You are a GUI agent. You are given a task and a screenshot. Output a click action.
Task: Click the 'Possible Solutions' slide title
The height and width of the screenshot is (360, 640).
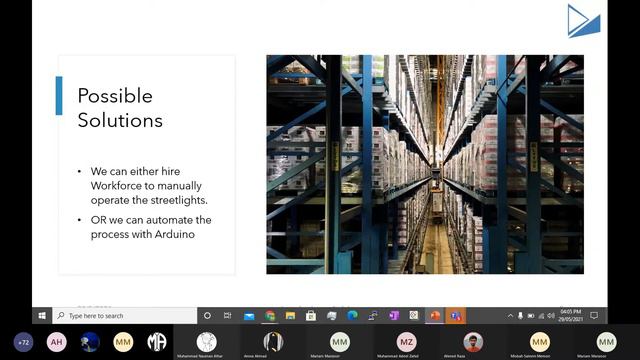point(120,108)
